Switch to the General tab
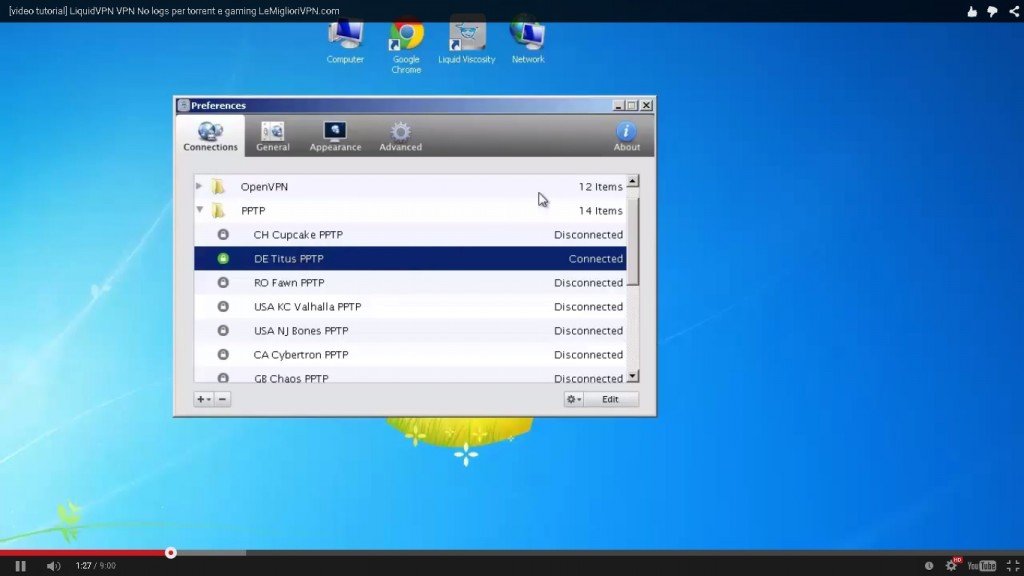The width and height of the screenshot is (1024, 576). [272, 136]
